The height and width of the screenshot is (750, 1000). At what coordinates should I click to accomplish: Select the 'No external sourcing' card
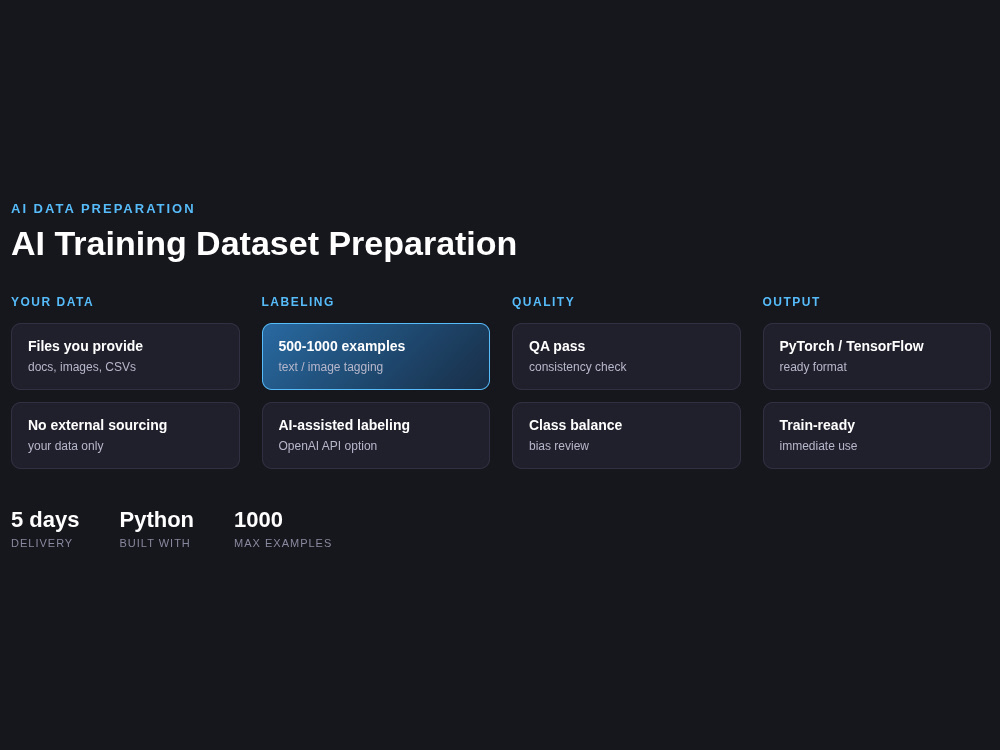[125, 436]
